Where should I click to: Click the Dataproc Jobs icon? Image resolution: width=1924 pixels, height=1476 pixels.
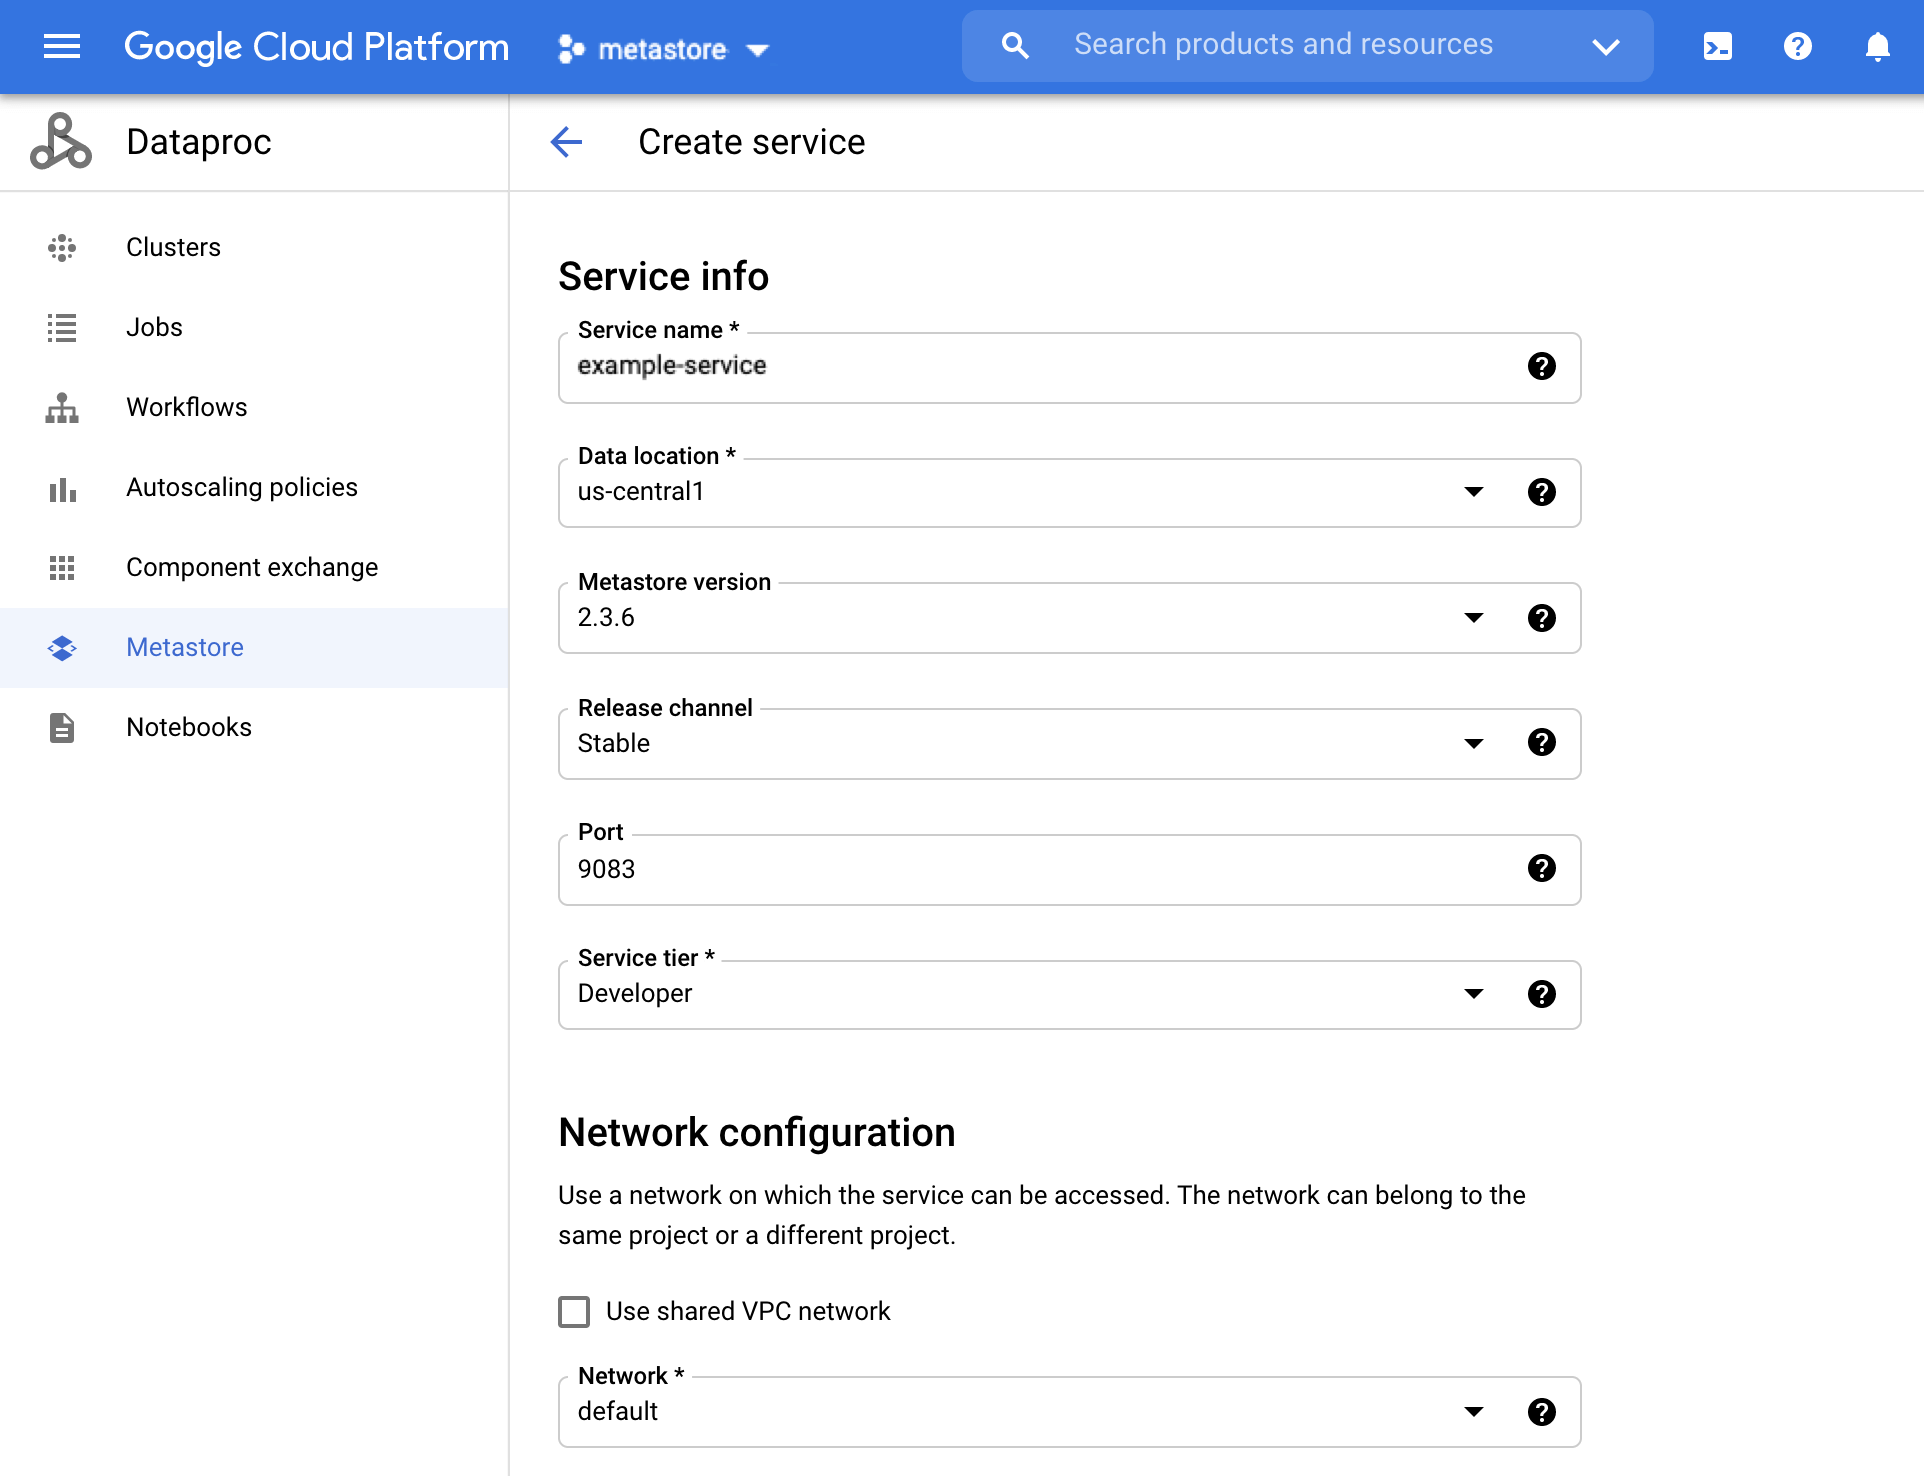point(62,327)
